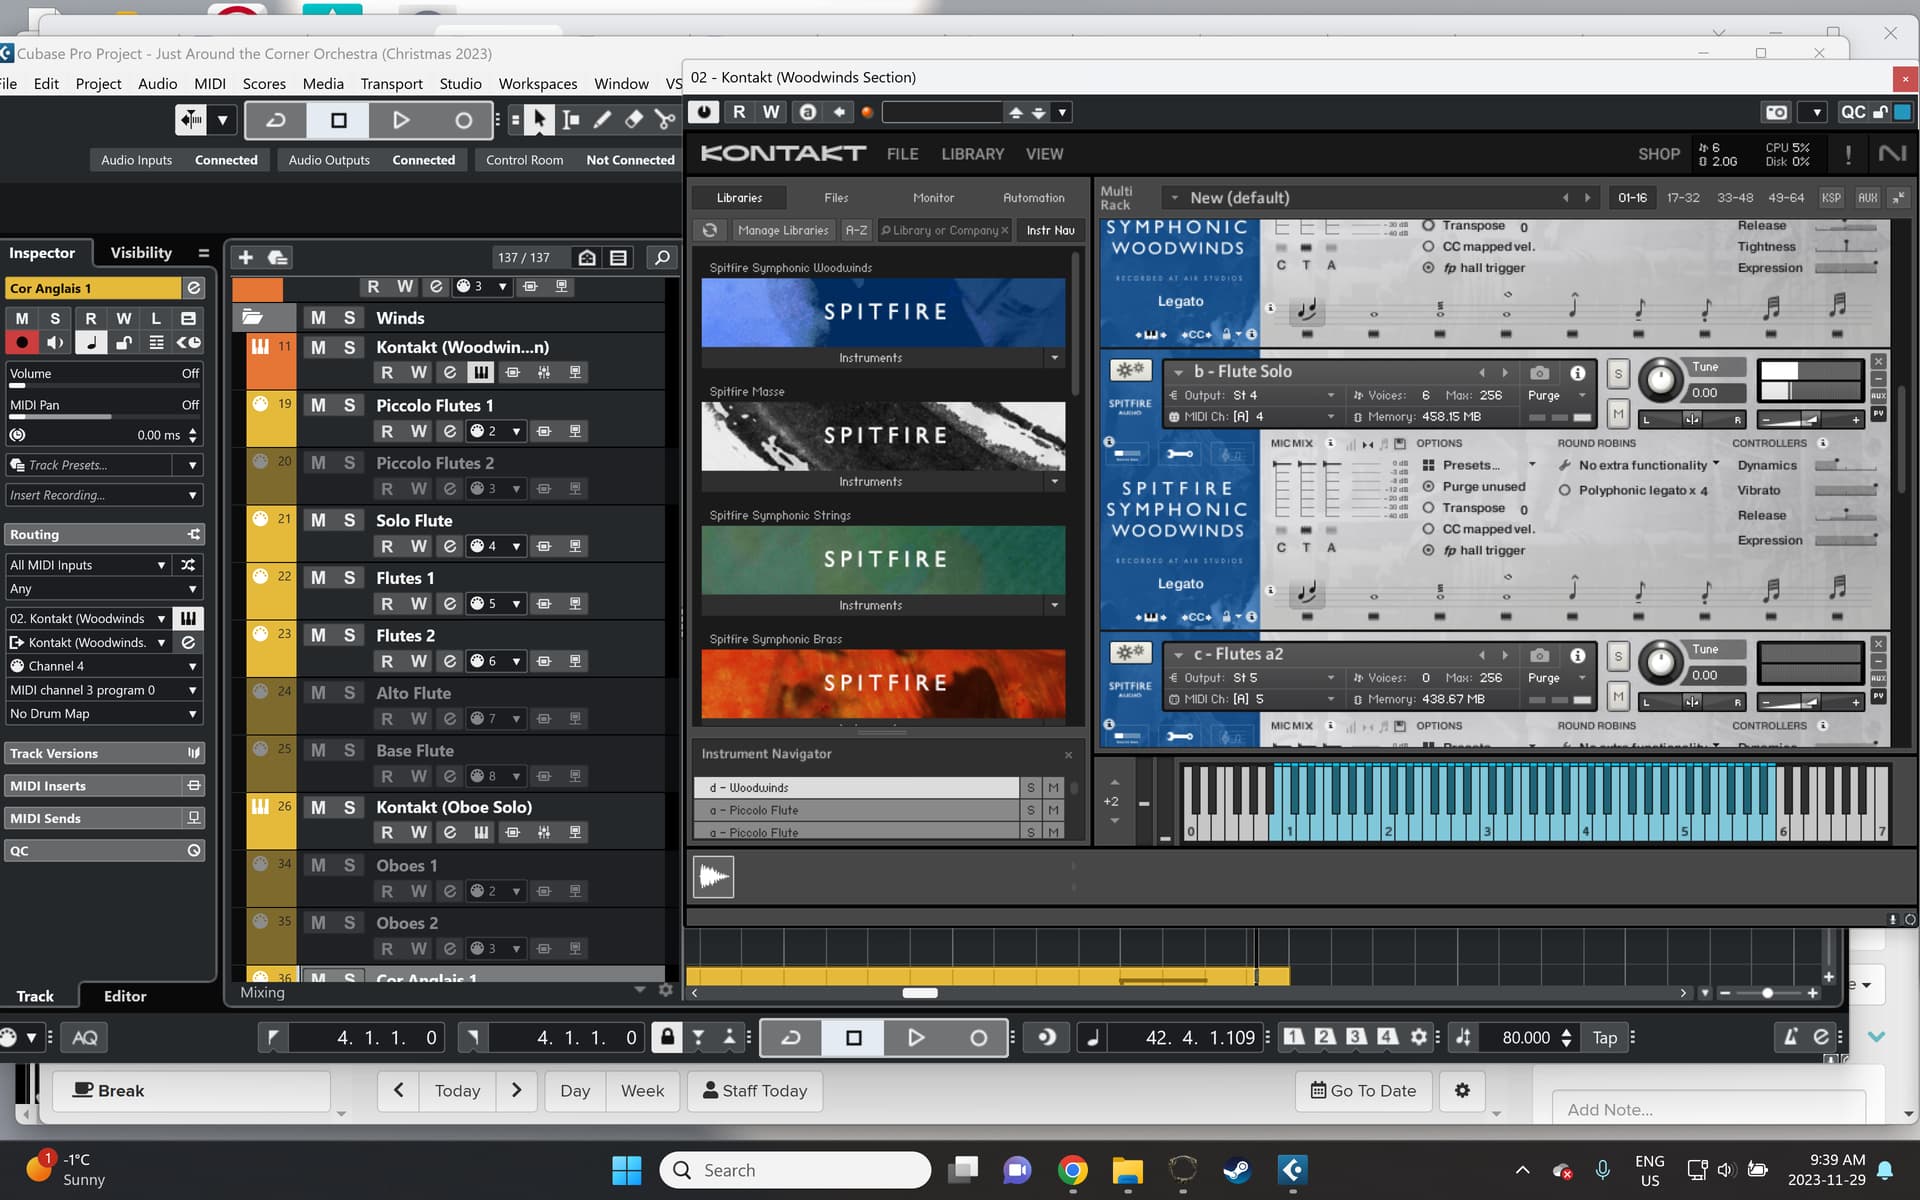Image resolution: width=1920 pixels, height=1200 pixels.
Task: Mute the Flutes 1 track
Action: [x=318, y=577]
